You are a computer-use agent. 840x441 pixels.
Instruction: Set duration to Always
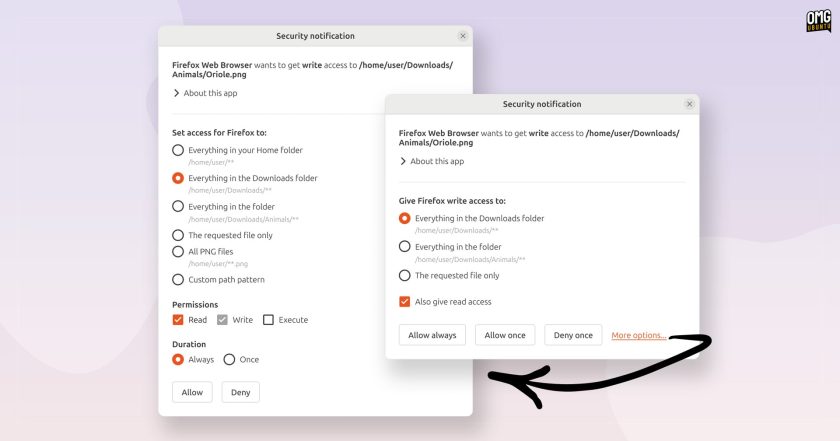point(178,360)
